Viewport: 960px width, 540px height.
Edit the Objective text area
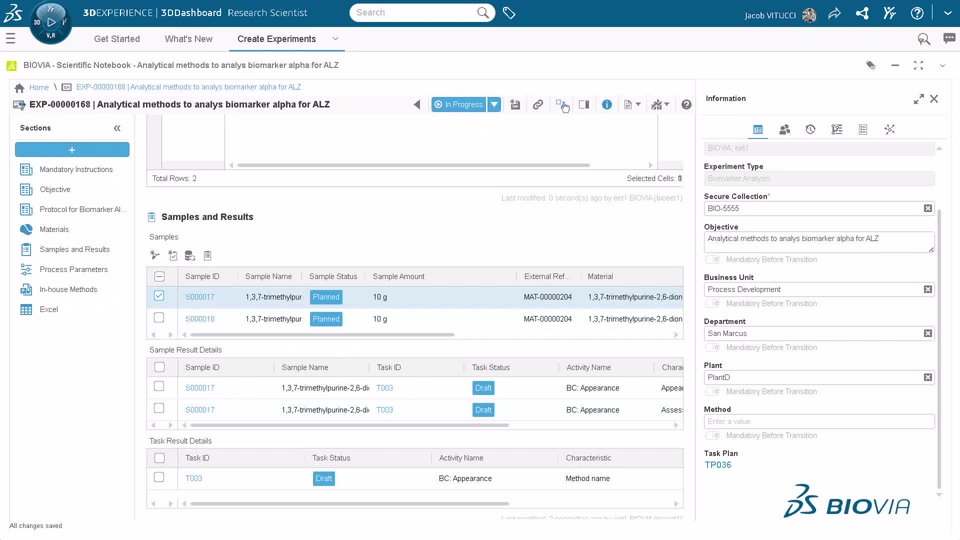pos(819,242)
